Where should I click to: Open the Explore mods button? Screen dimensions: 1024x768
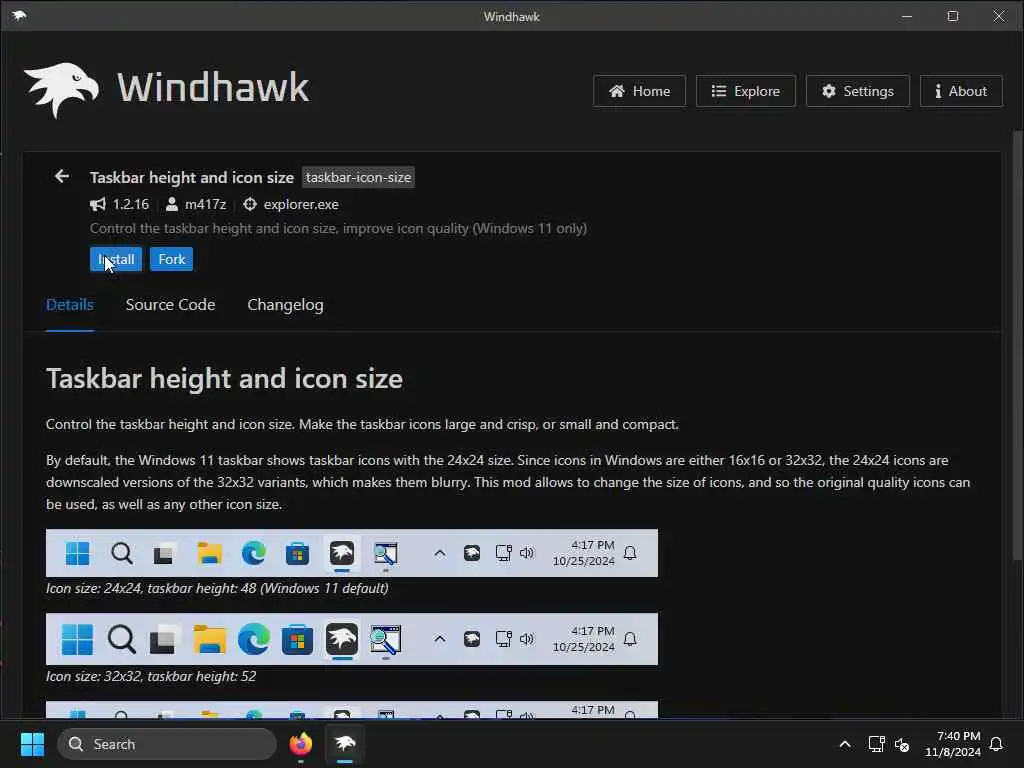[x=745, y=91]
